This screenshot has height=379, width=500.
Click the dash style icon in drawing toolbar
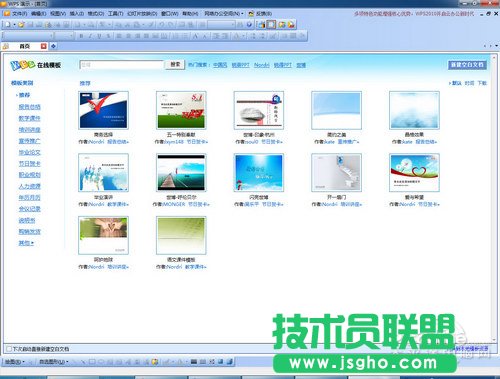203,361
